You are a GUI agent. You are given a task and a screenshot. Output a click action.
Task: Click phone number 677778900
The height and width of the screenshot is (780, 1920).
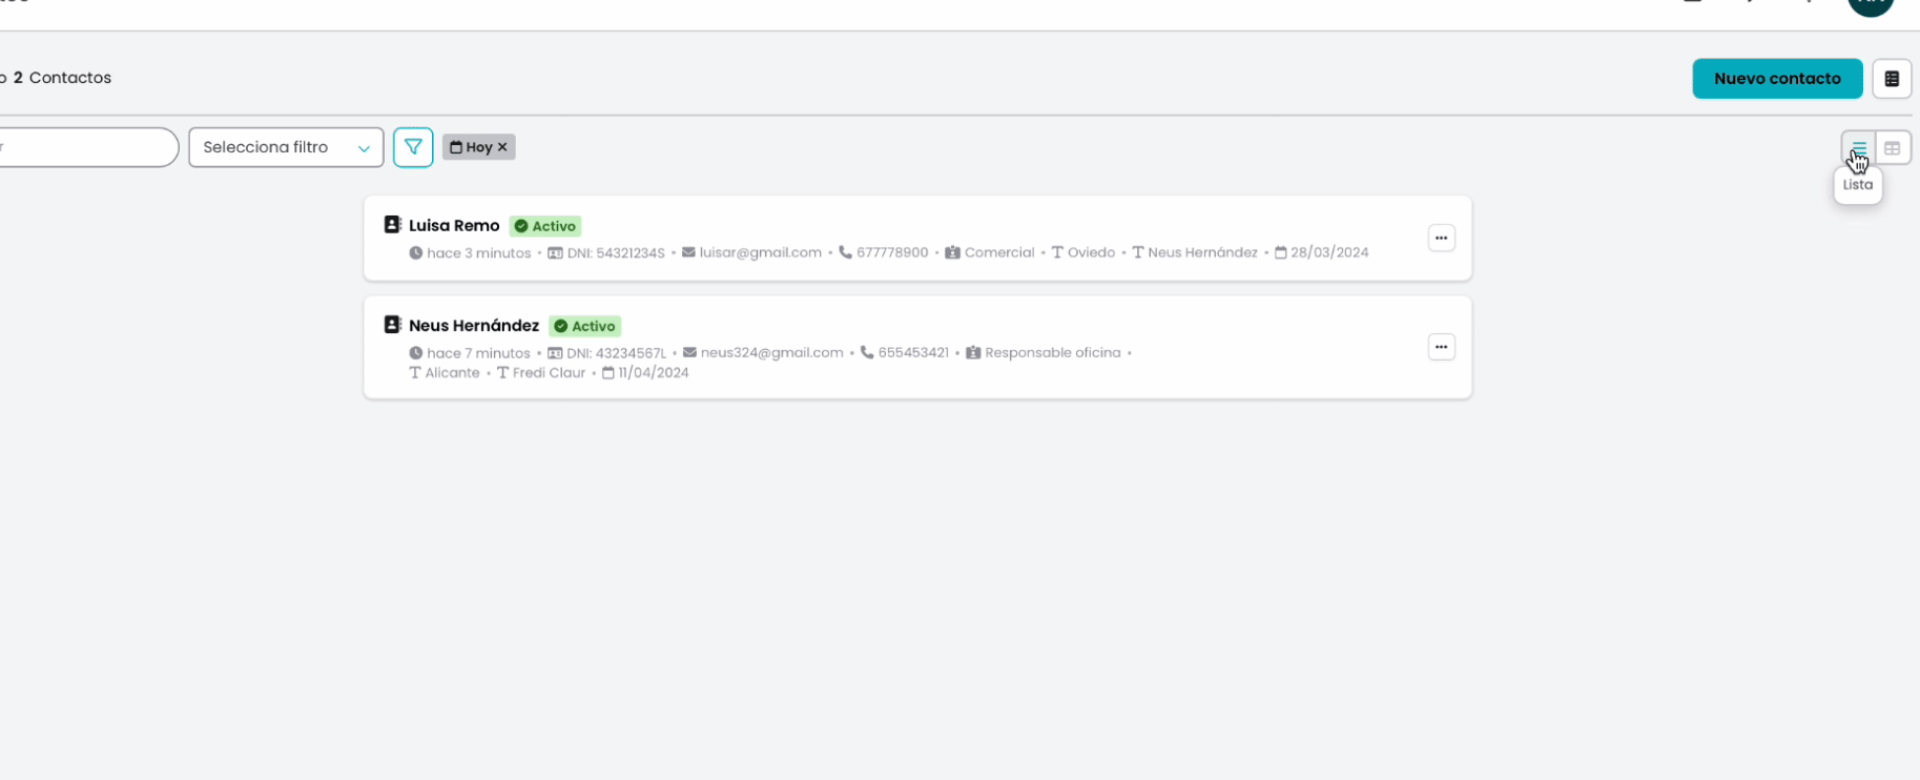pos(892,253)
